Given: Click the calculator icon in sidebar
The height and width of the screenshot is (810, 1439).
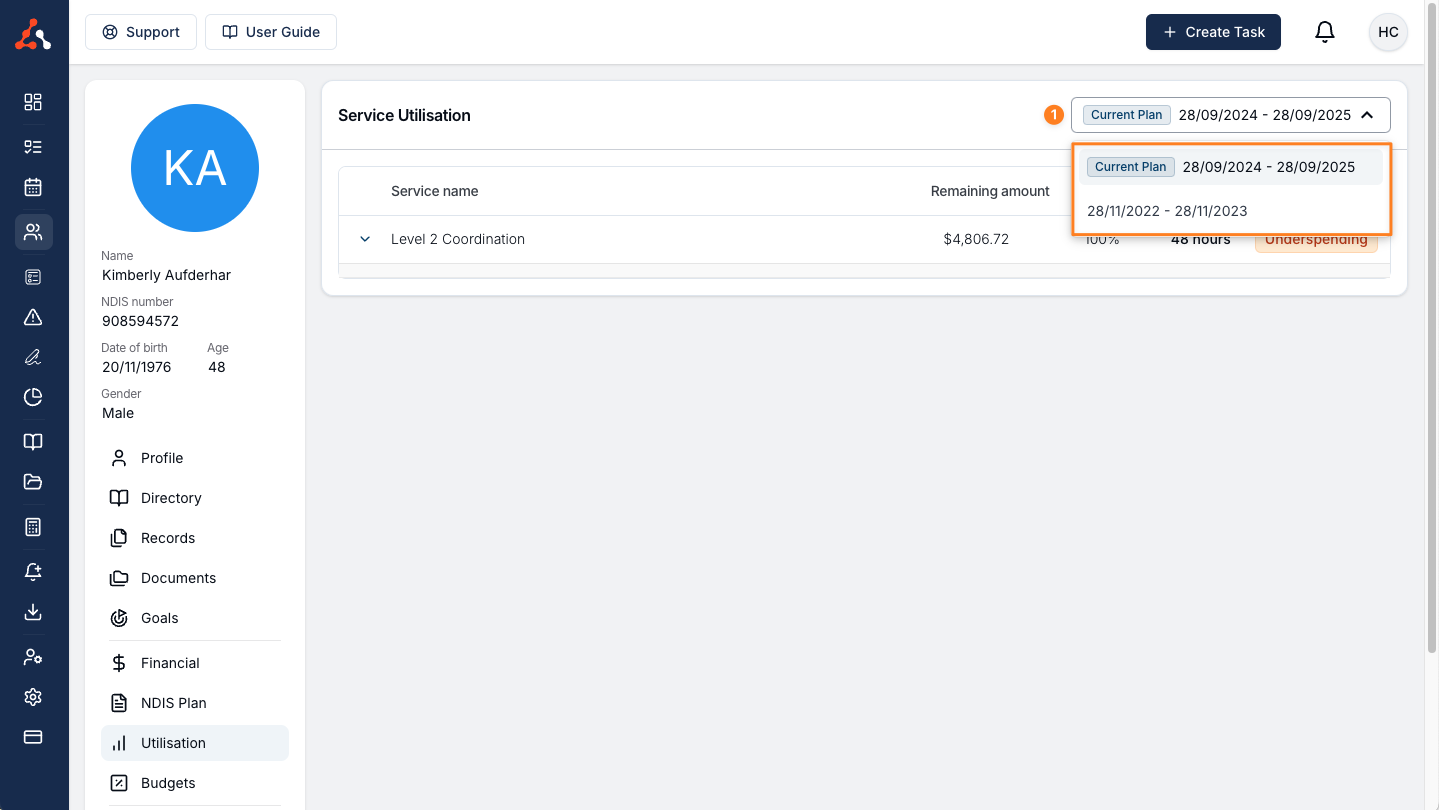Looking at the screenshot, I should 33,527.
